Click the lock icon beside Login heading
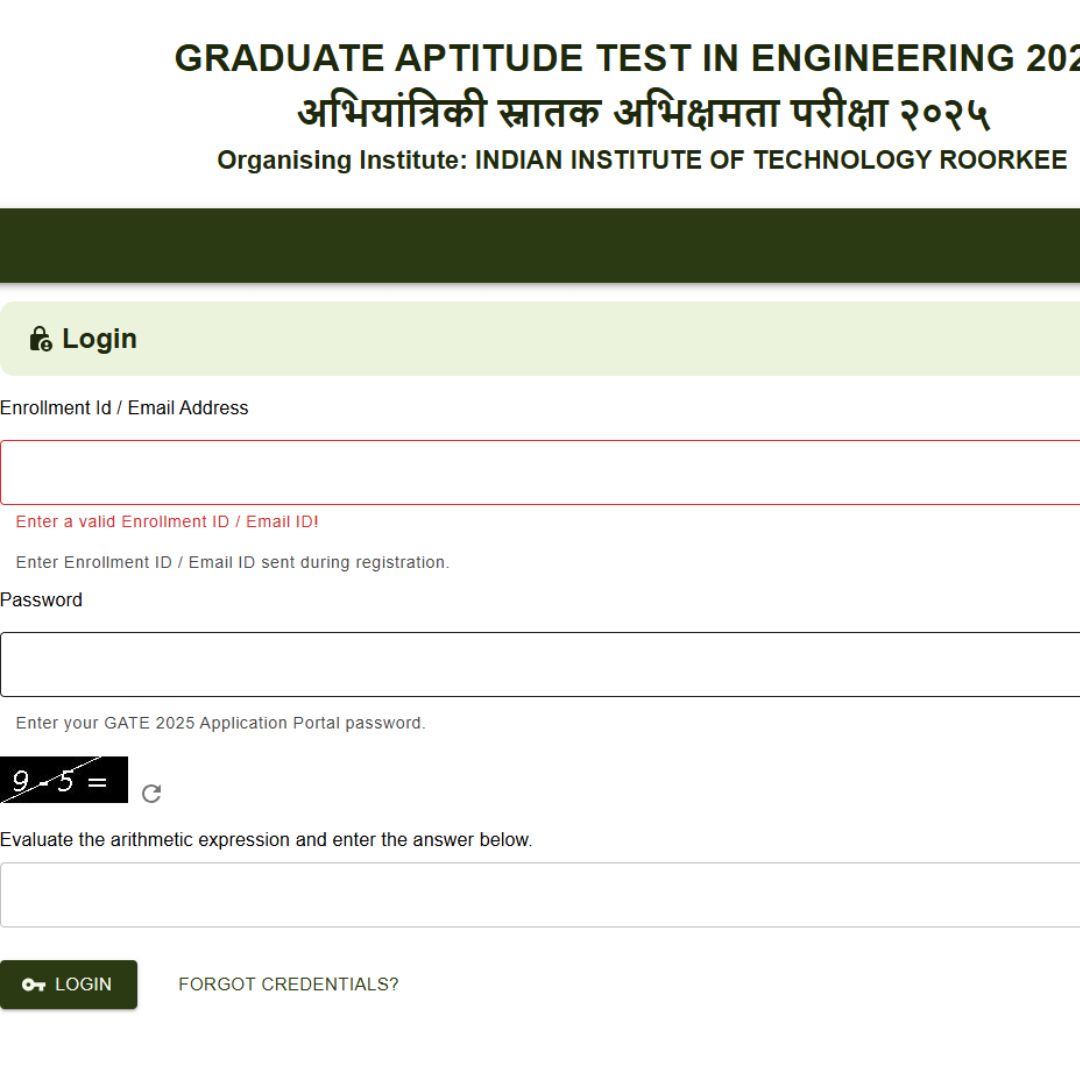This screenshot has width=1080, height=1080. [x=41, y=339]
